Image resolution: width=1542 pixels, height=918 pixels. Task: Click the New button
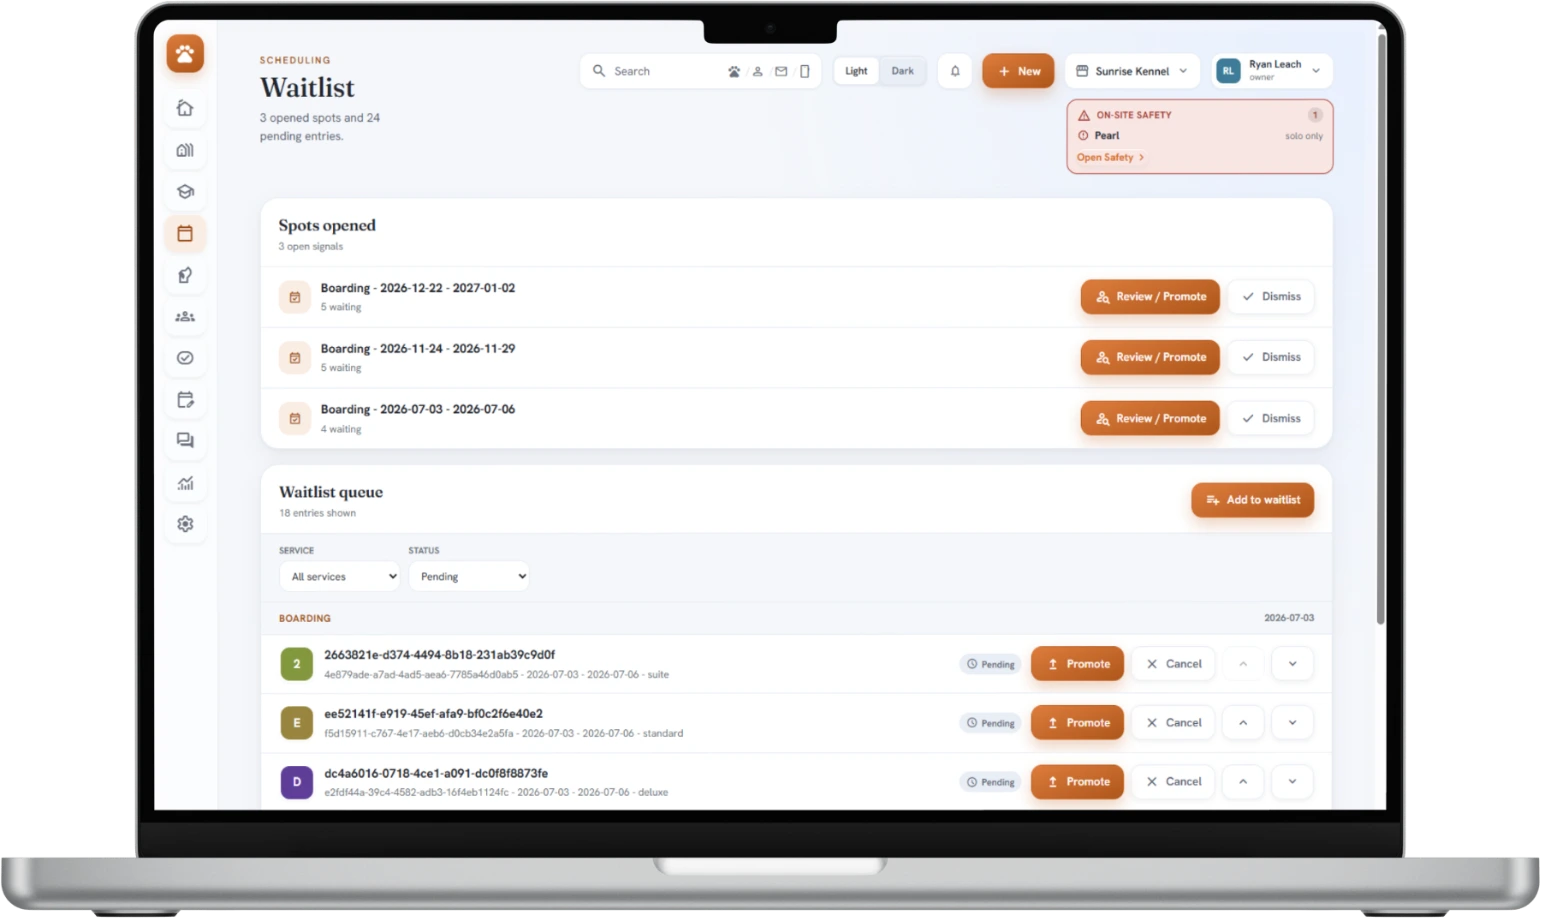click(1018, 71)
